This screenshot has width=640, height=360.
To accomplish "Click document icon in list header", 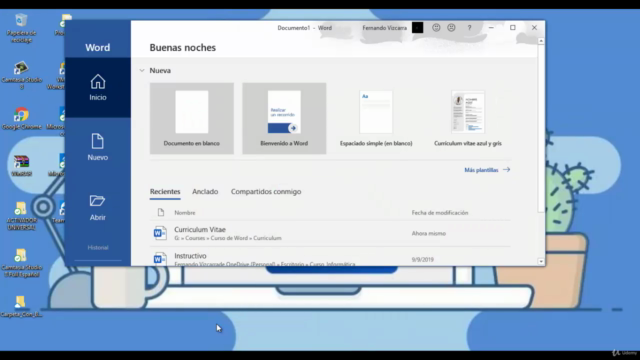I will tap(161, 212).
